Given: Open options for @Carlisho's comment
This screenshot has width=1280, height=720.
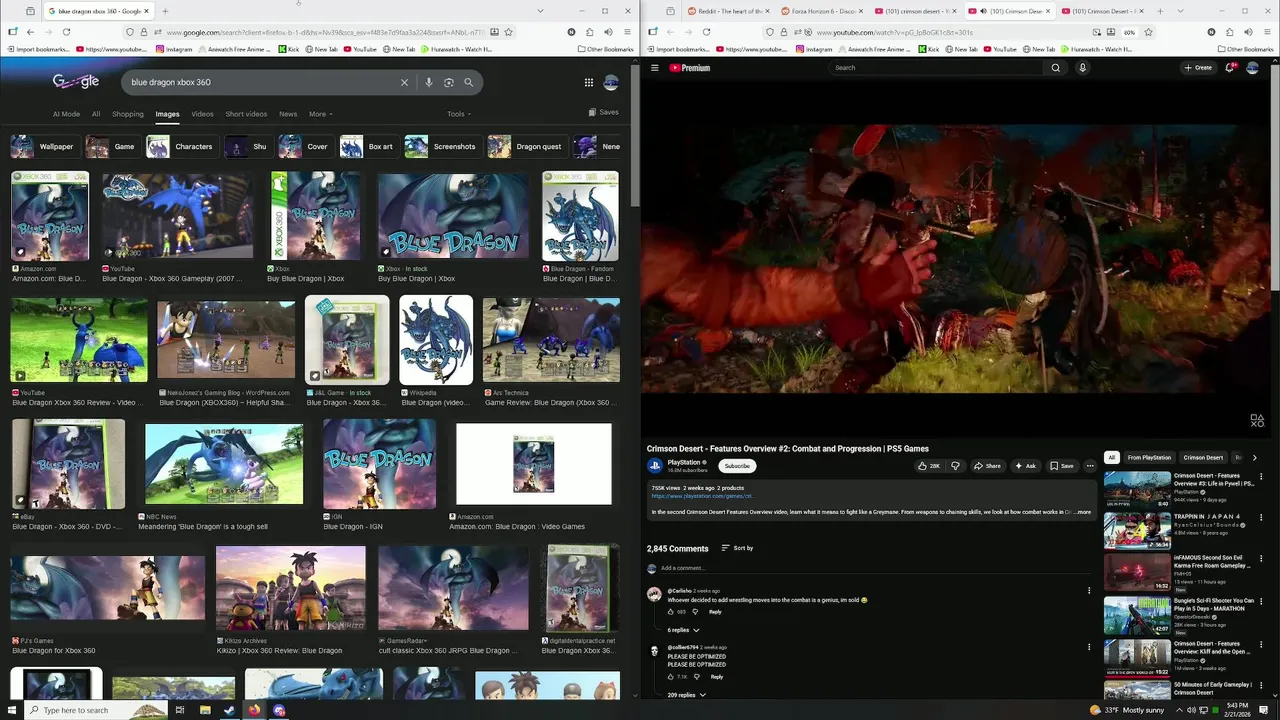Looking at the screenshot, I should tap(1089, 591).
